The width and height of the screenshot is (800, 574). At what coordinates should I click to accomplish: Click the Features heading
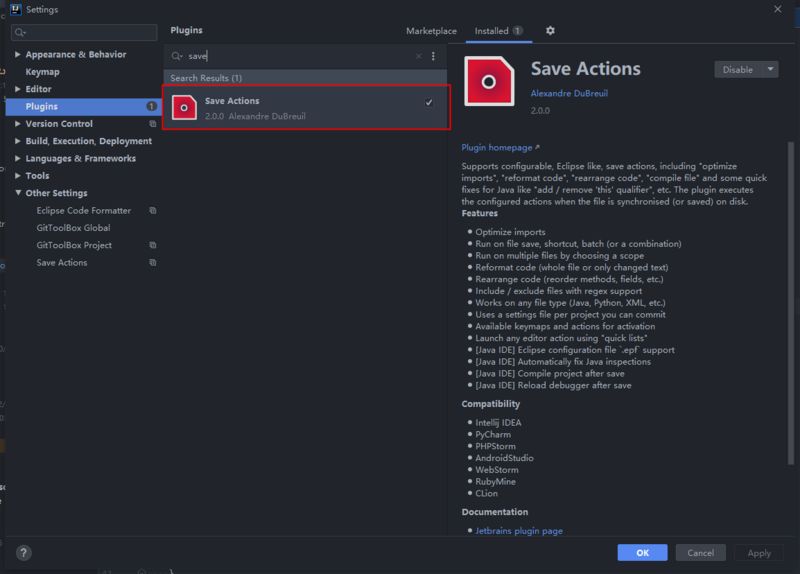point(479,213)
